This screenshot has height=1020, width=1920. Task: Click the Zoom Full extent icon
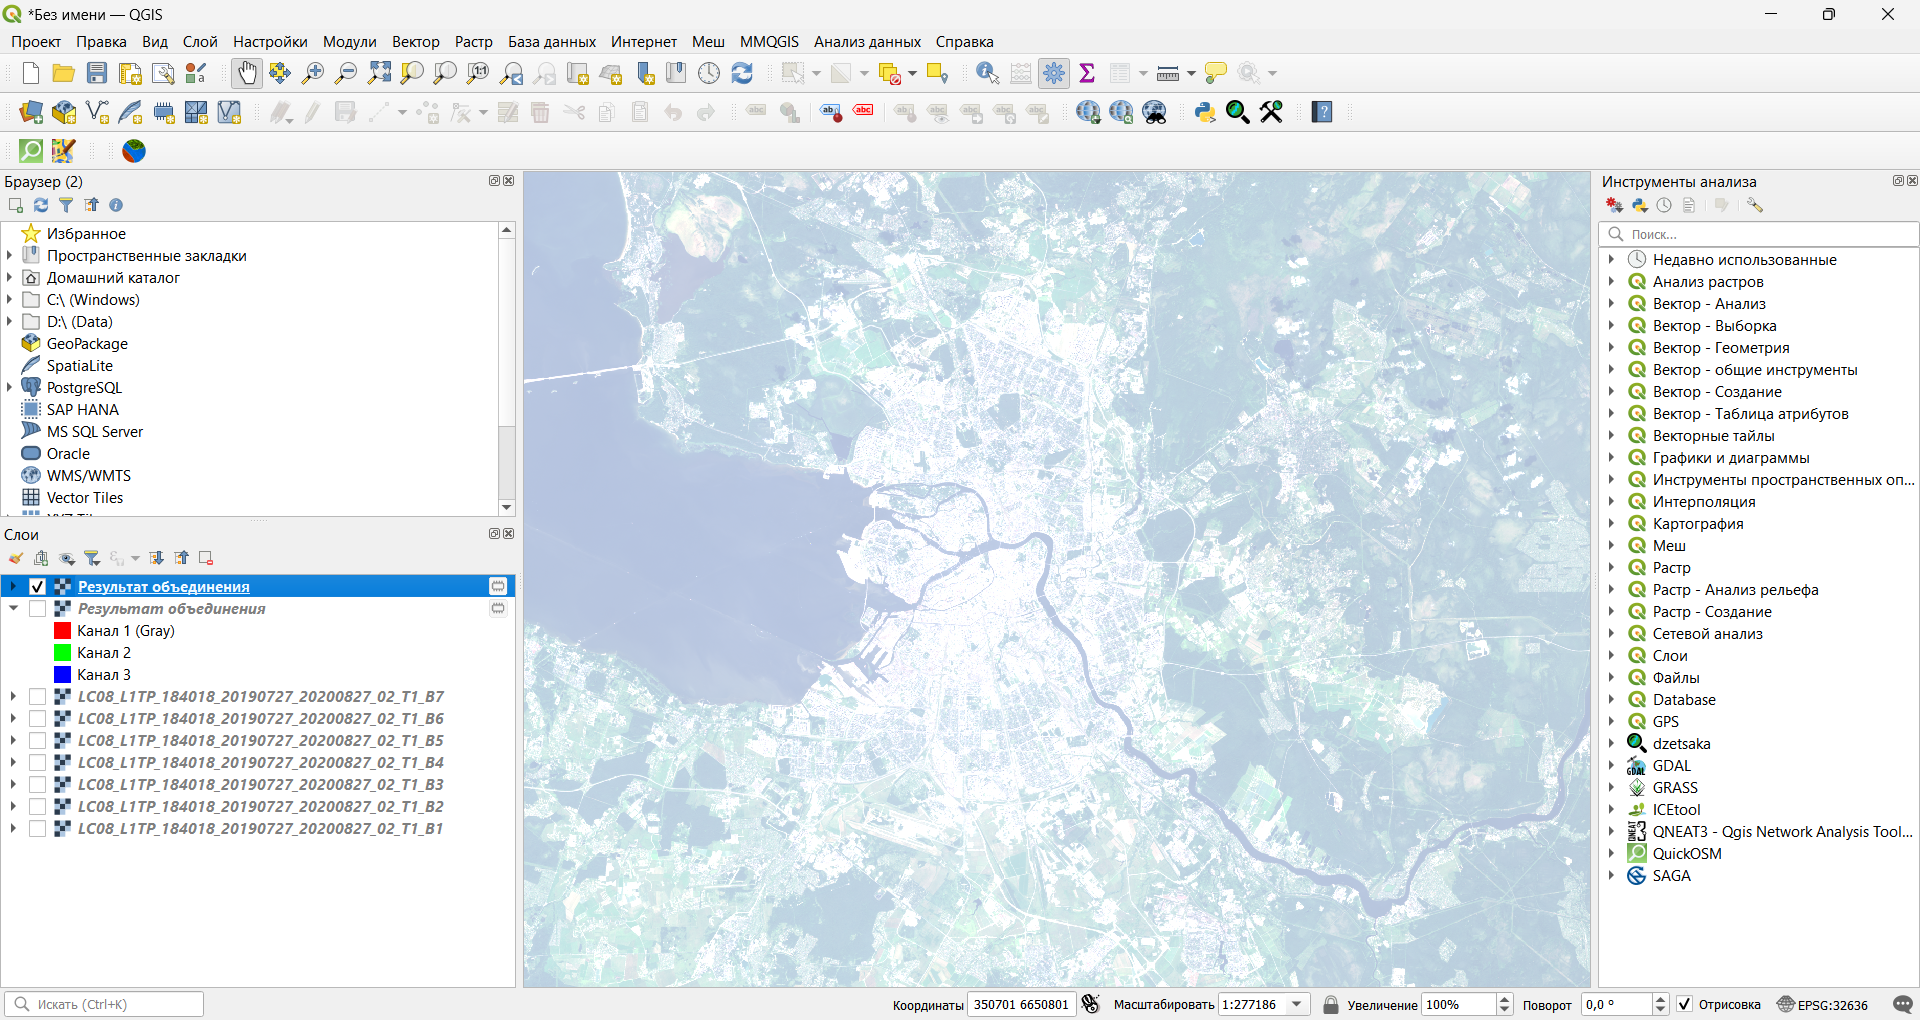click(x=379, y=73)
